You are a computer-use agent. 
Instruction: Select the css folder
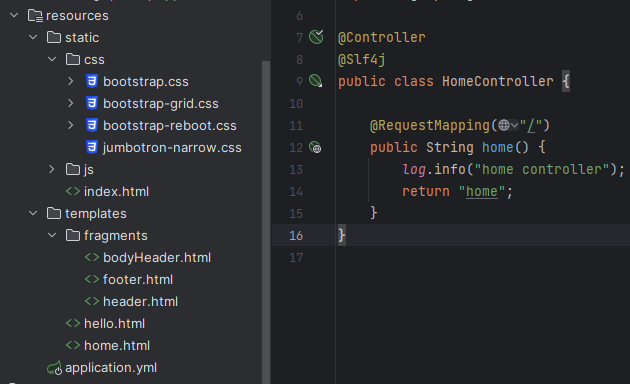[x=94, y=59]
